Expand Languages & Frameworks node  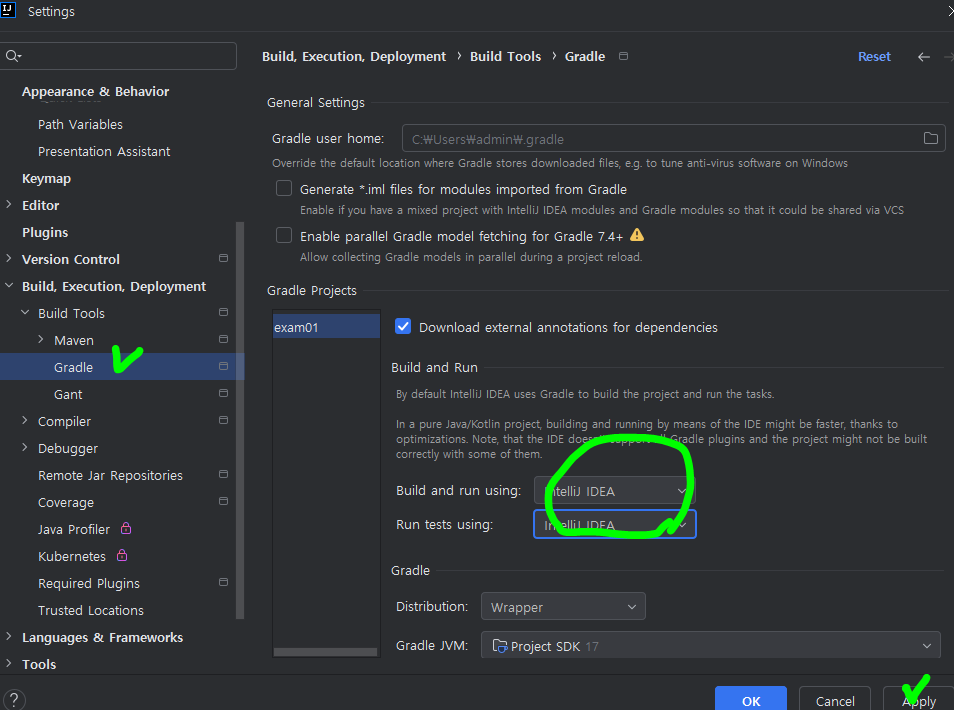[x=9, y=636]
